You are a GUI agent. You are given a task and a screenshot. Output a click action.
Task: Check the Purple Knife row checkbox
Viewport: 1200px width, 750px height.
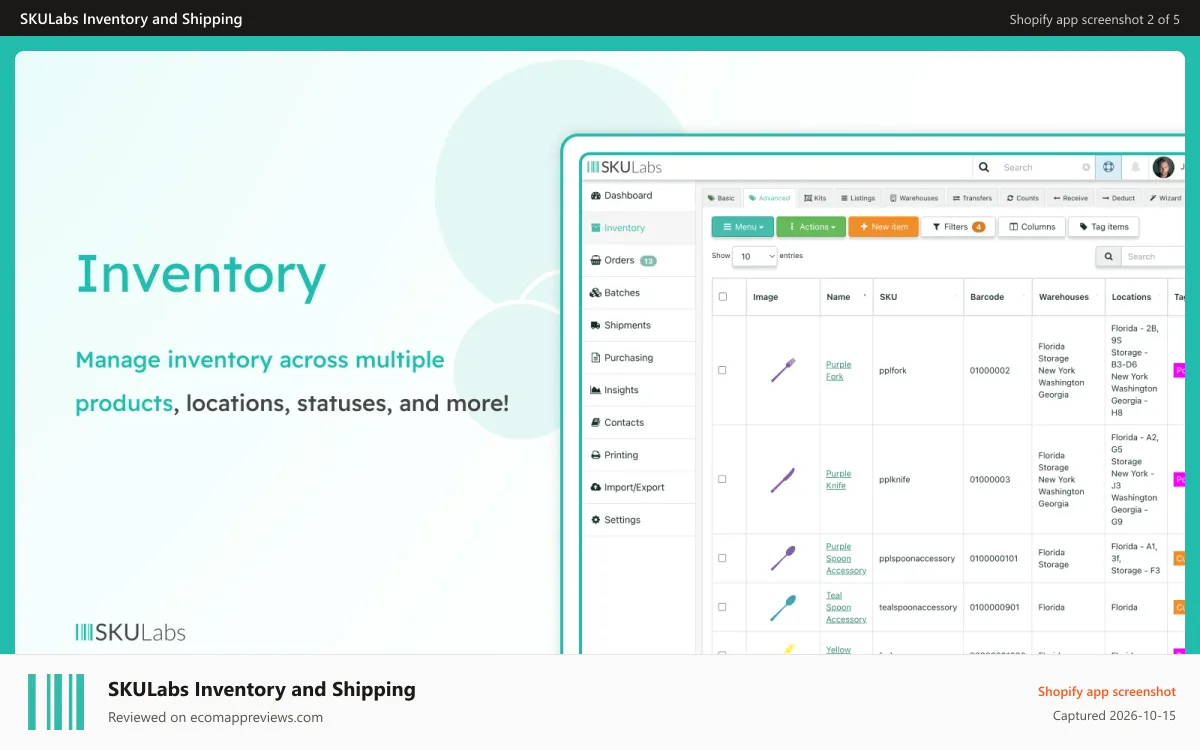(x=723, y=479)
